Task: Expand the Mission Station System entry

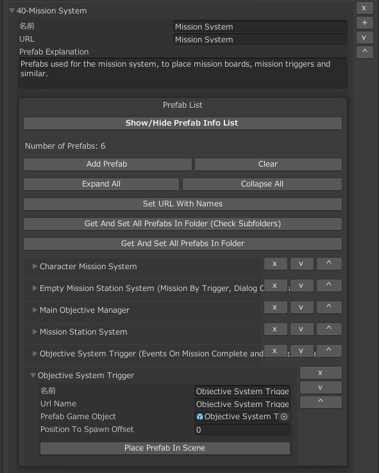Action: 35,332
